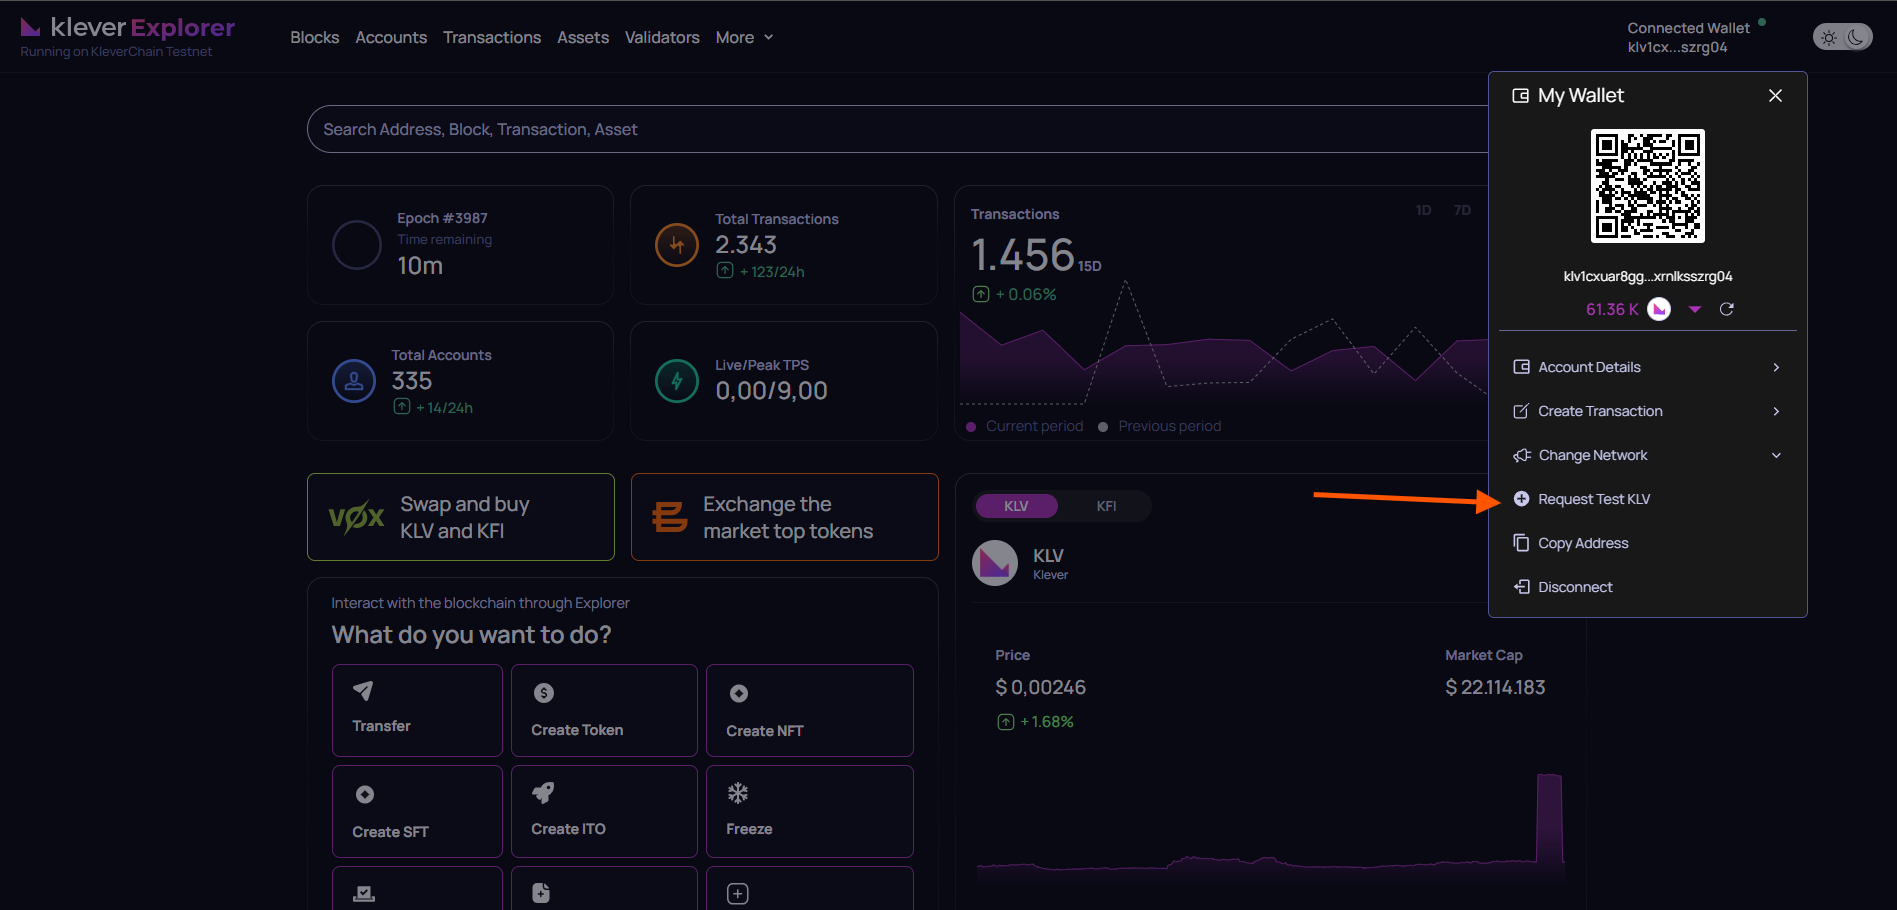Screen dimensions: 1897x910
Task: Click the Create Token coin icon
Action: click(x=543, y=693)
